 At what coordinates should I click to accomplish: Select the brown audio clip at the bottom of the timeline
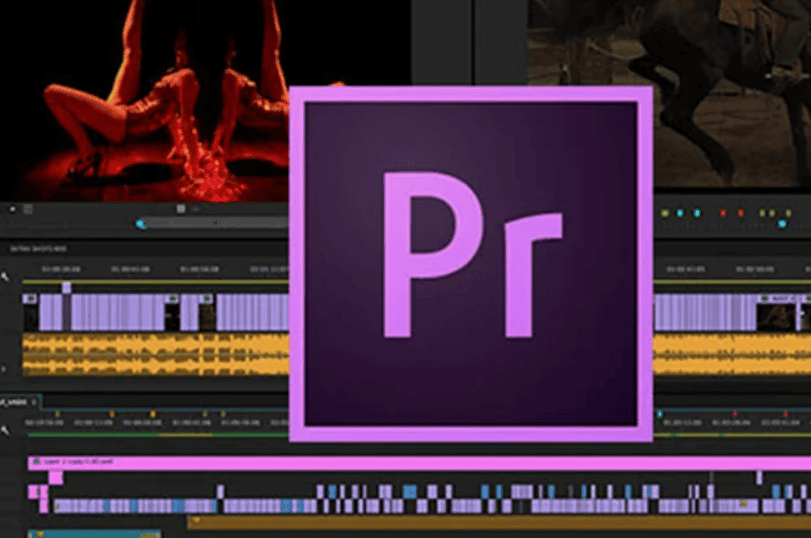pyautogui.click(x=499, y=522)
